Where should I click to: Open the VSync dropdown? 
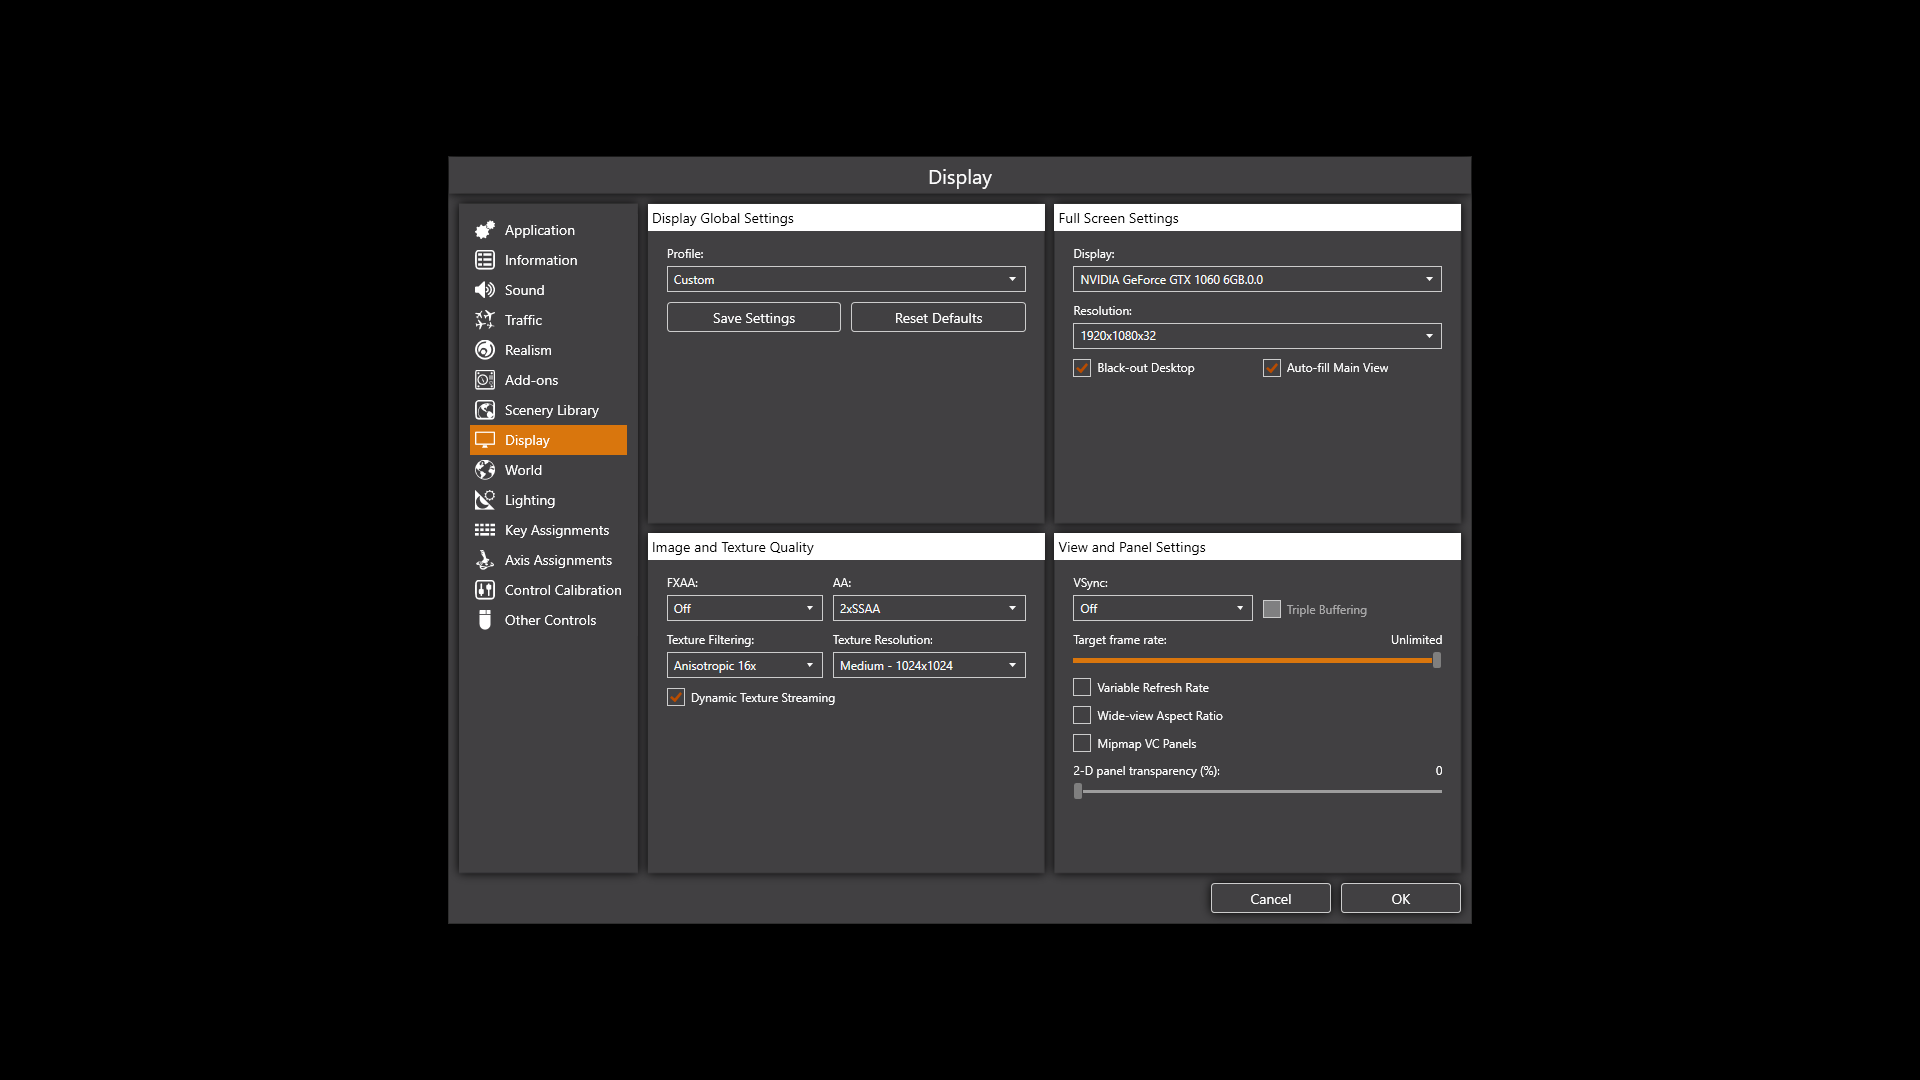(1162, 608)
